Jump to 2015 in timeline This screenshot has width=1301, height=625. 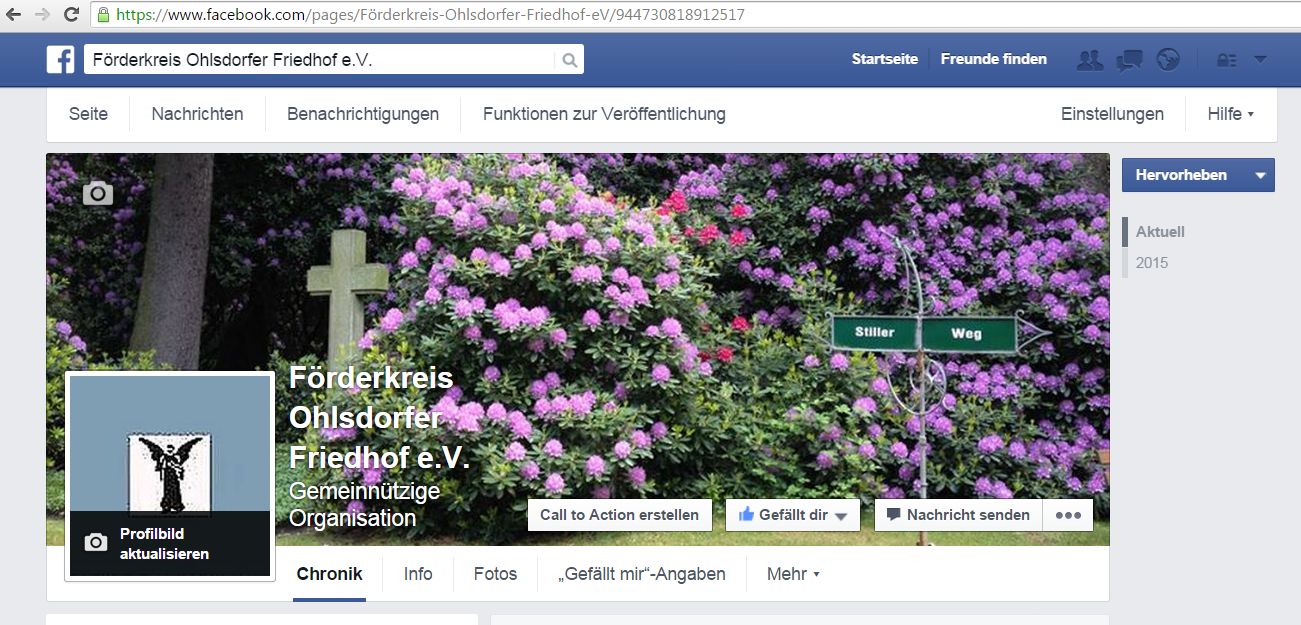1152,263
